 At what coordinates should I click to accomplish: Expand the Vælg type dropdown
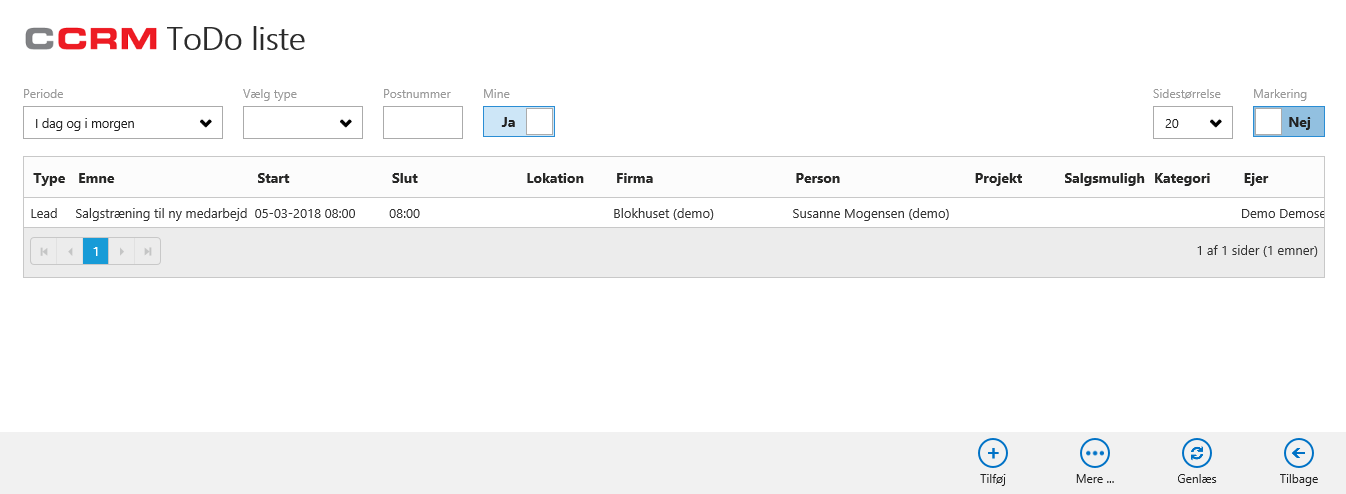click(303, 123)
